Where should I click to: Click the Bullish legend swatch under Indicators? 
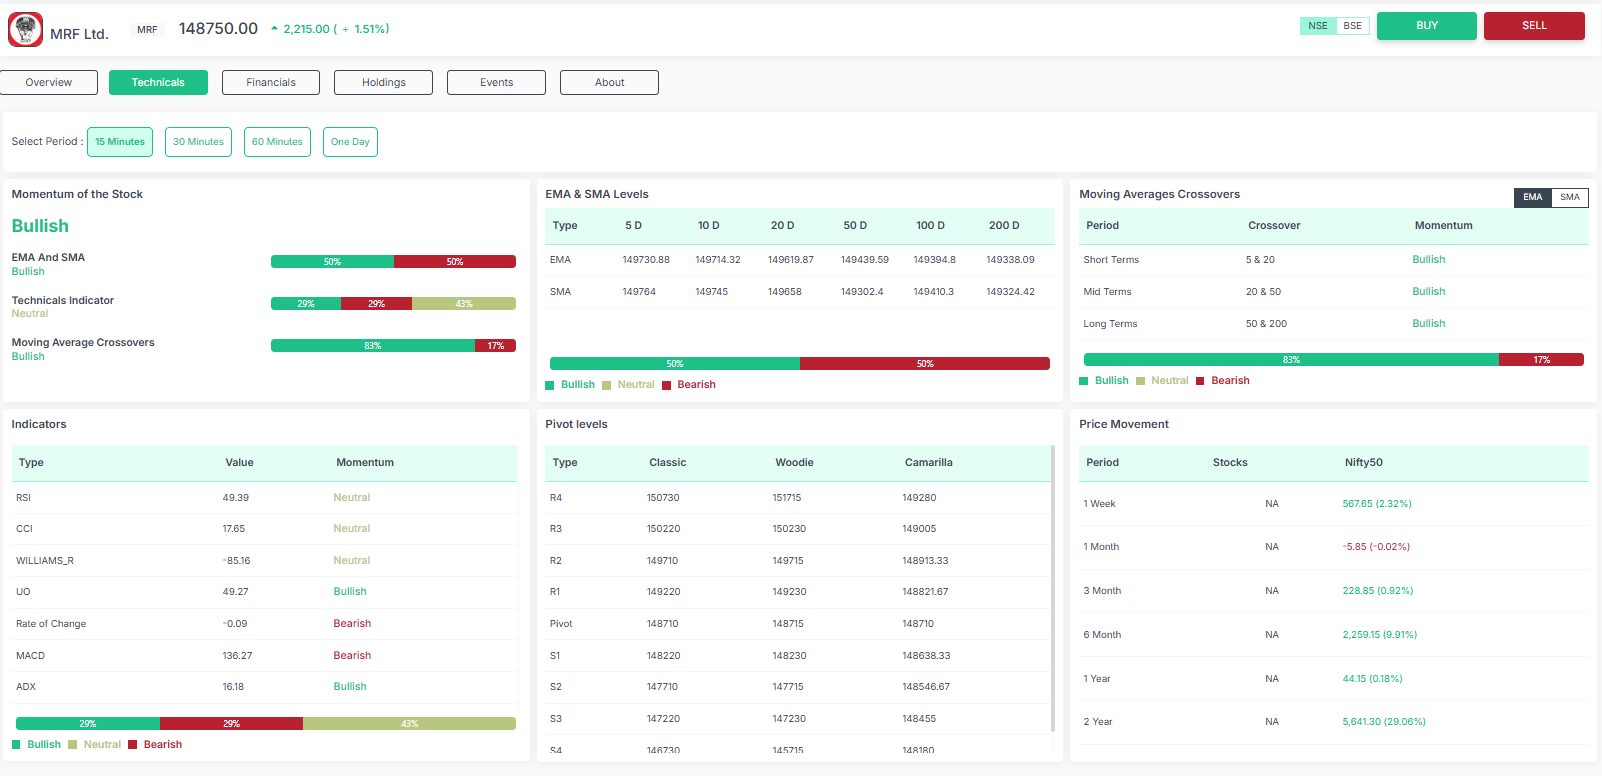tap(16, 745)
